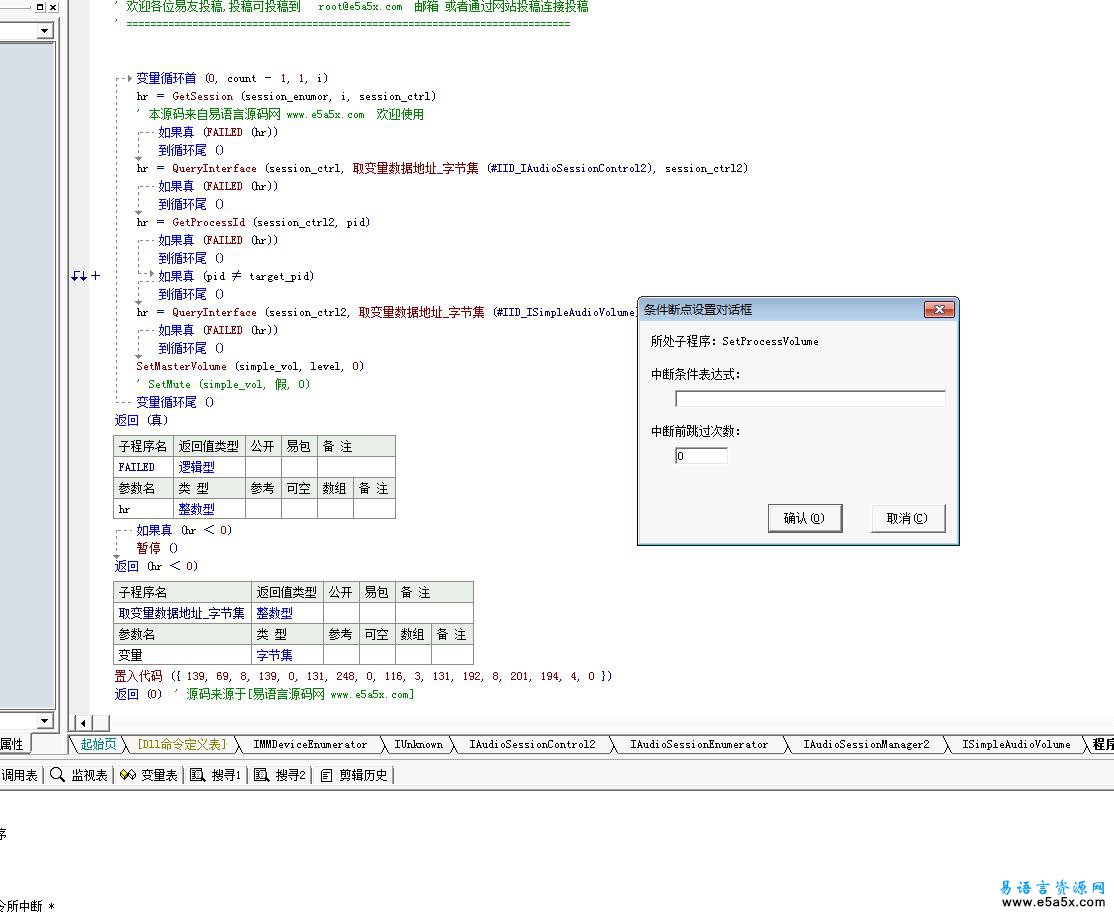Screen dimensions: 1114x915
Task: Click the 返回 (真) line
Action: click(x=141, y=420)
